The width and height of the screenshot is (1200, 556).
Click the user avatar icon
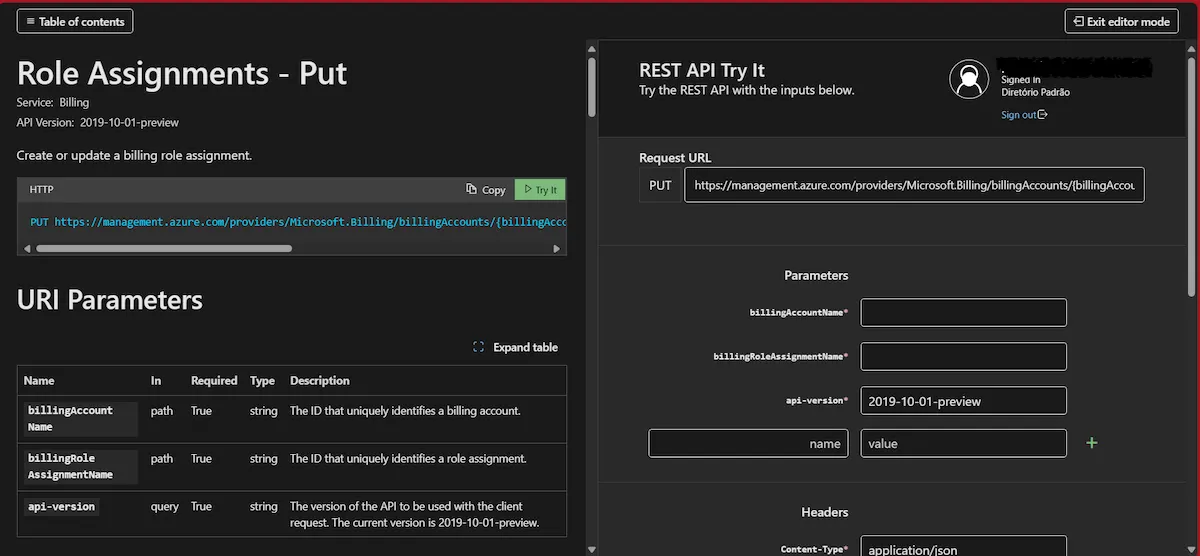pos(969,80)
